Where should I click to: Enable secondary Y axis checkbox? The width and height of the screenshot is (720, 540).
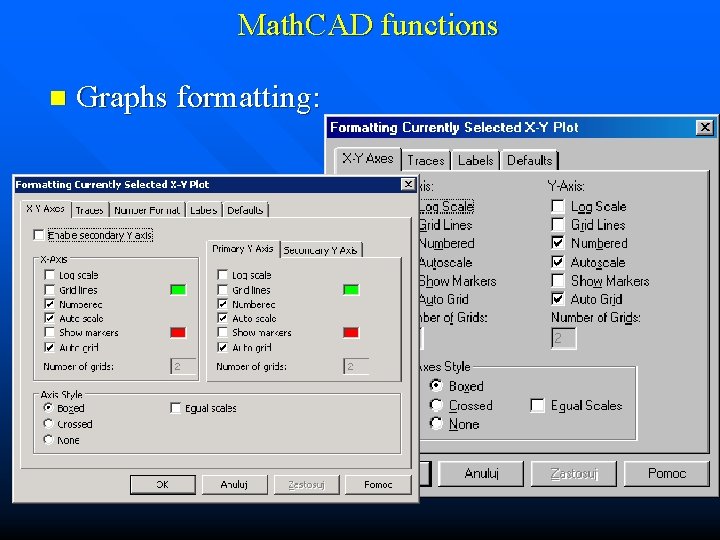(39, 235)
